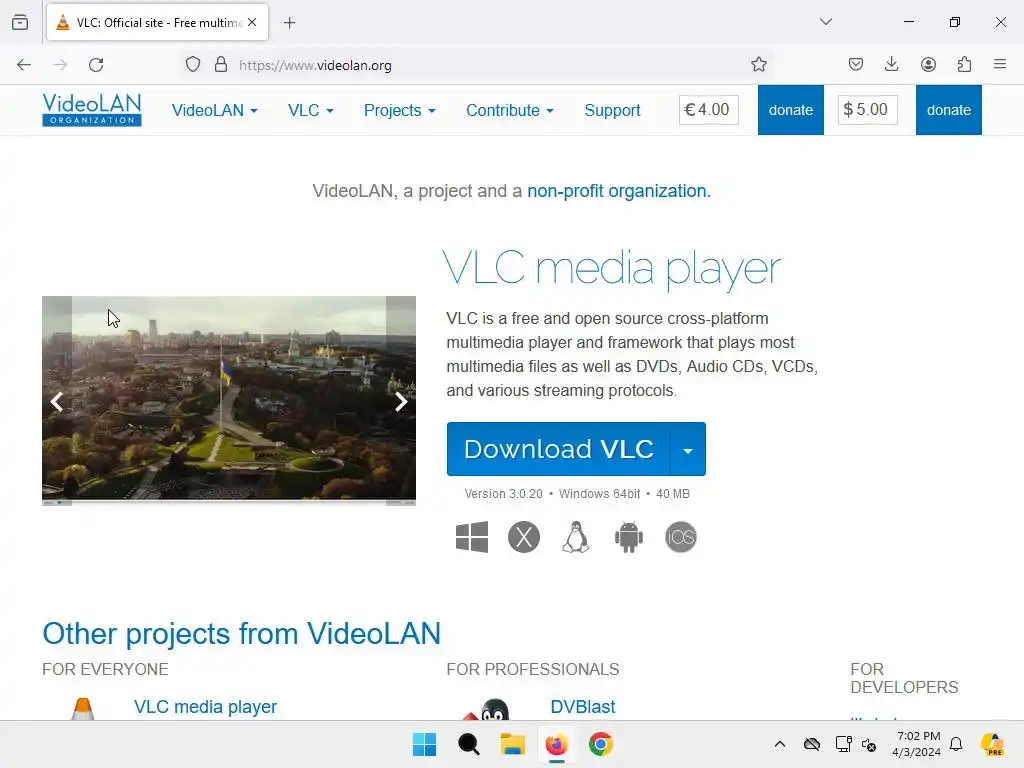Show next carousel slide
The height and width of the screenshot is (768, 1024).
click(x=401, y=402)
